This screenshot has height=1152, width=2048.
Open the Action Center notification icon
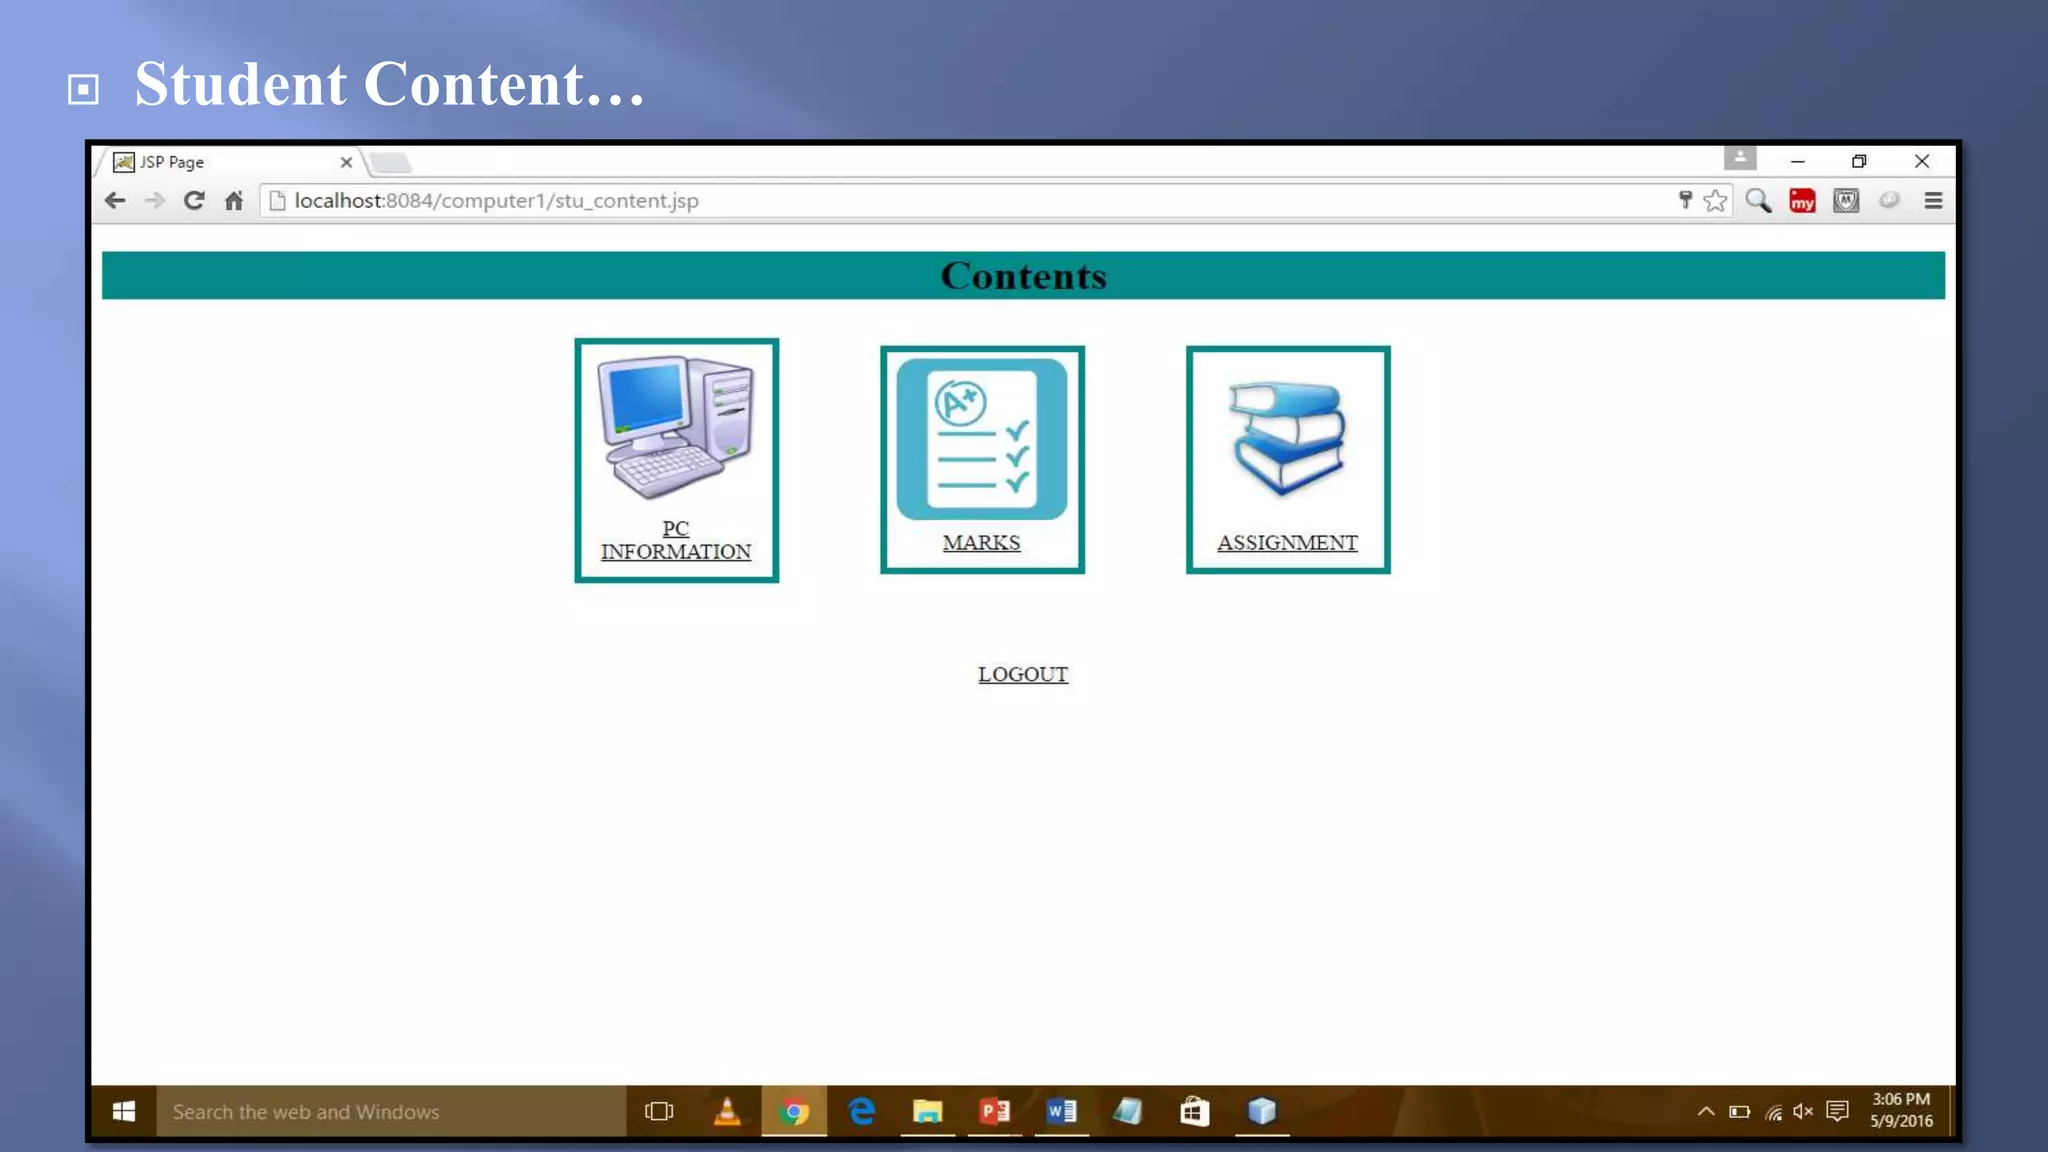[x=1837, y=1112]
